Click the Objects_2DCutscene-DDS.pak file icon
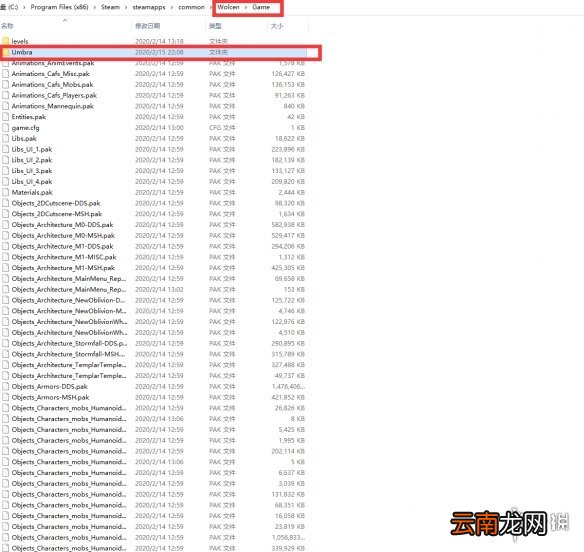The width and height of the screenshot is (584, 552). coord(6,203)
